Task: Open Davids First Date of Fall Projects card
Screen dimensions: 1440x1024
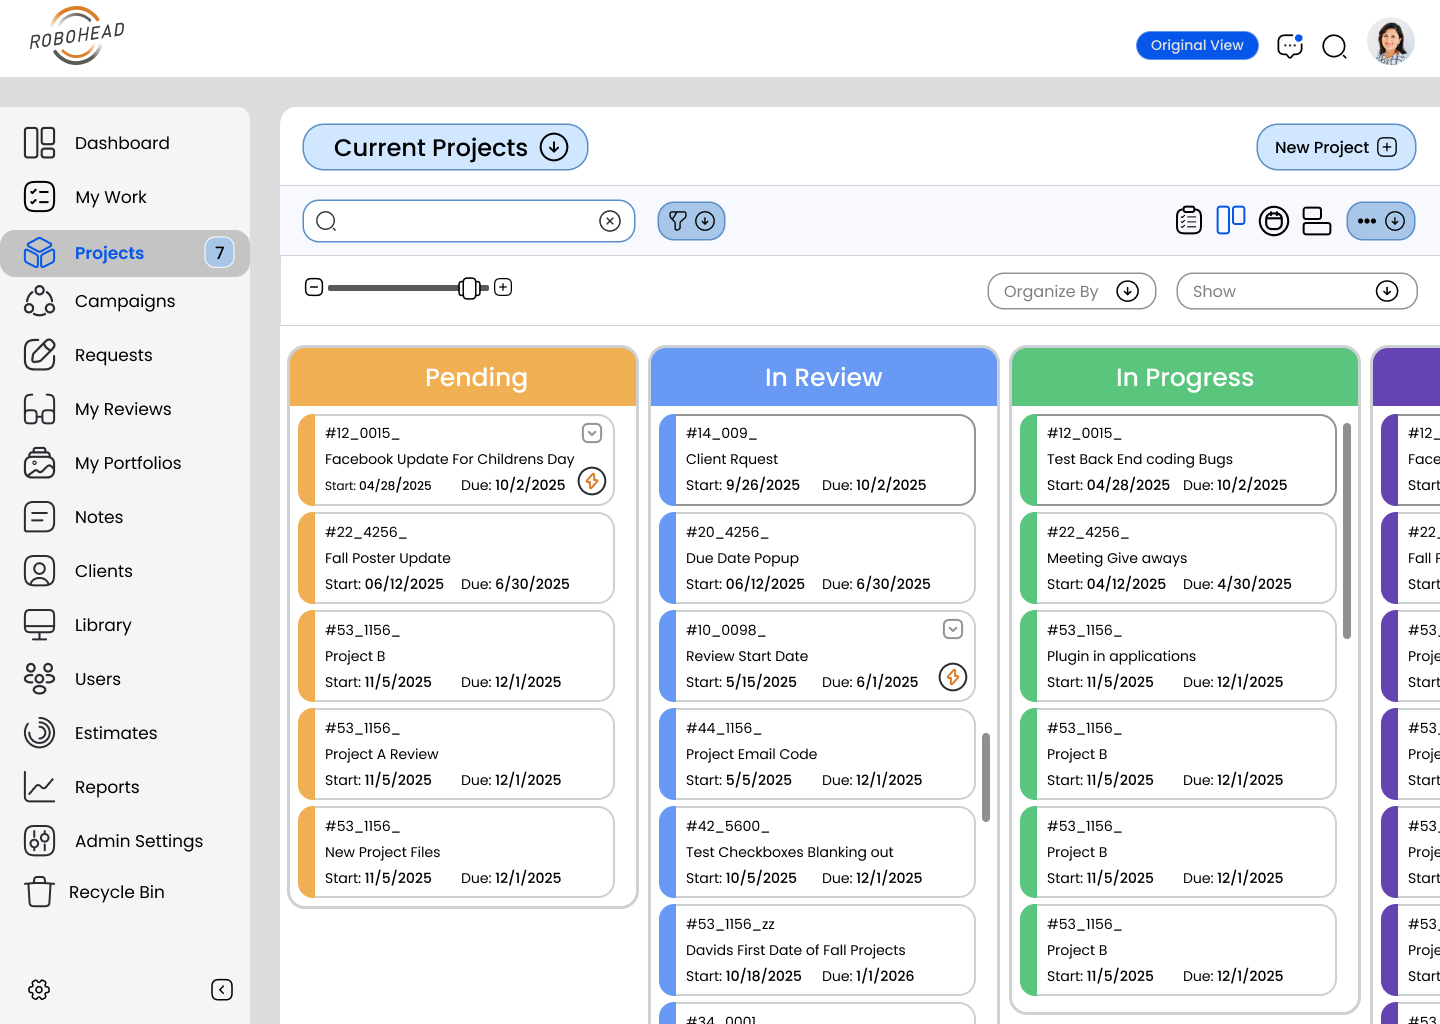Action: (817, 950)
